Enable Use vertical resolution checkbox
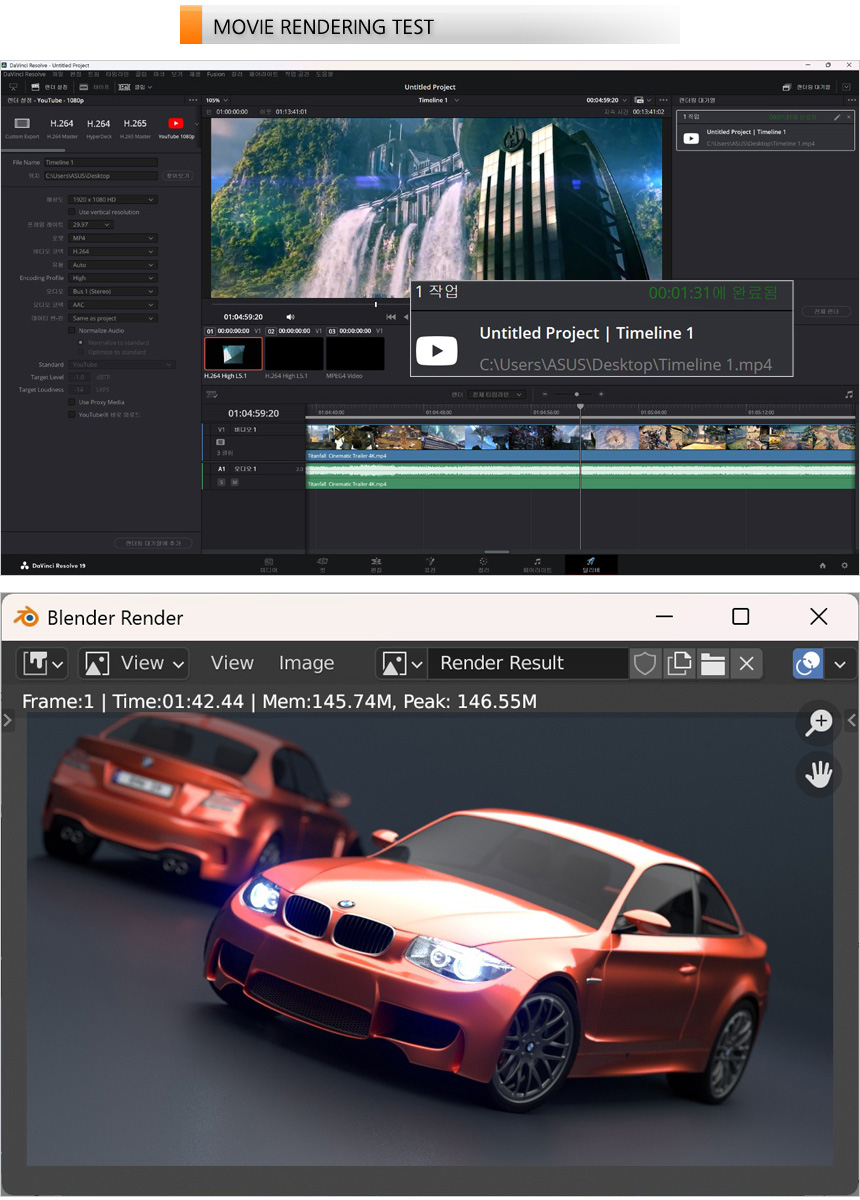The height and width of the screenshot is (1200, 860). (71, 212)
